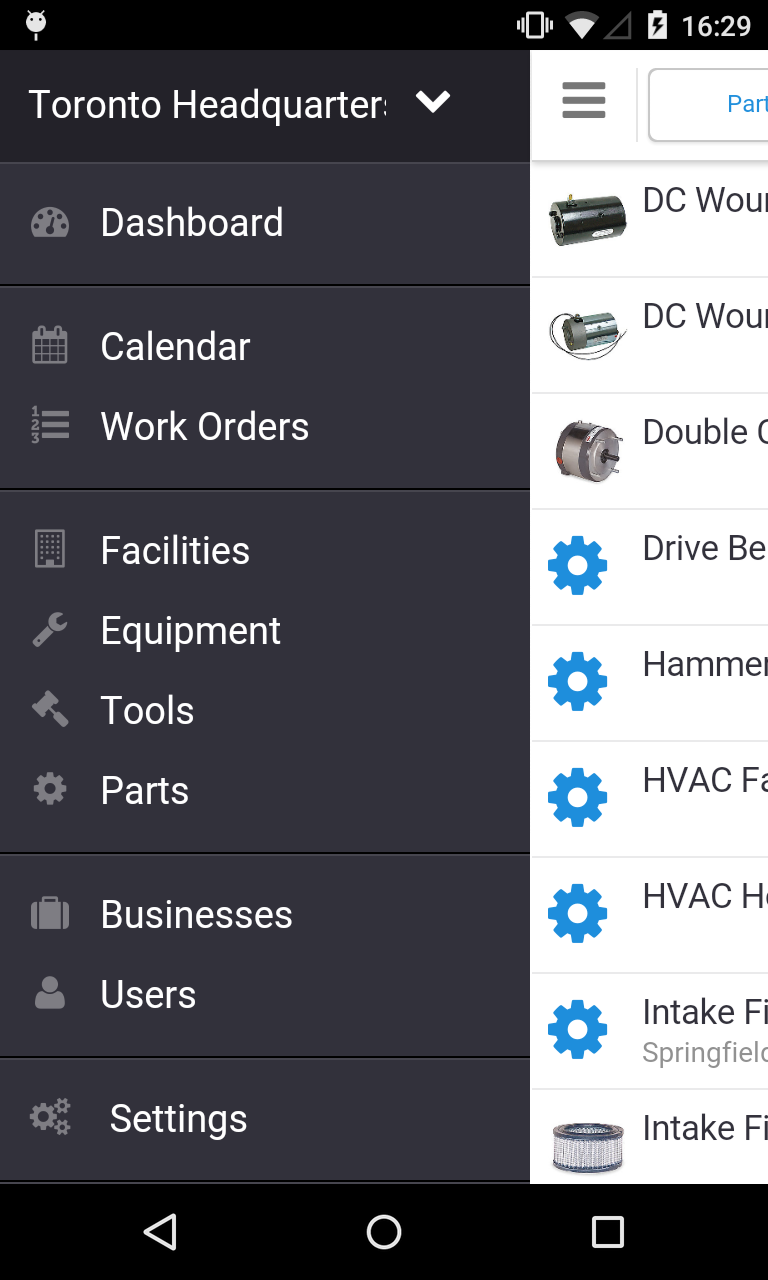Open the Work Orders menu item
Viewport: 768px width, 1280px height.
coord(204,426)
